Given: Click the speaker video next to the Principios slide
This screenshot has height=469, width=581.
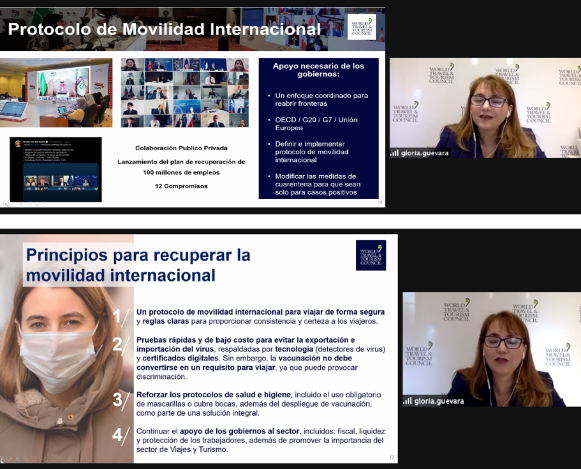Looking at the screenshot, I should 492,349.
